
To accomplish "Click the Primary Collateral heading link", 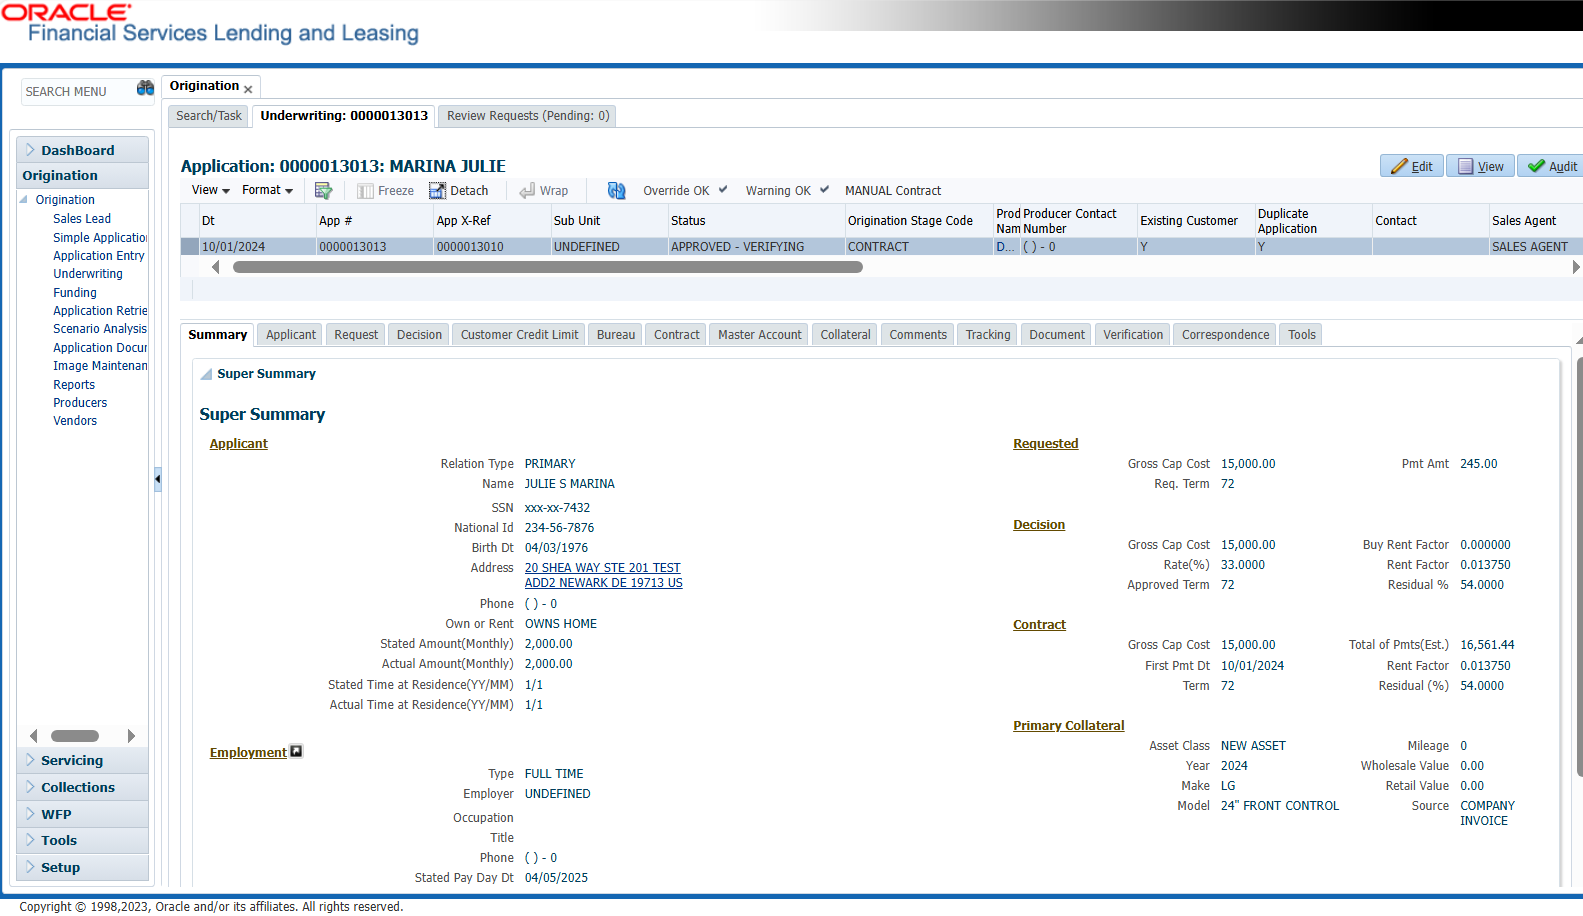I will (x=1068, y=725).
